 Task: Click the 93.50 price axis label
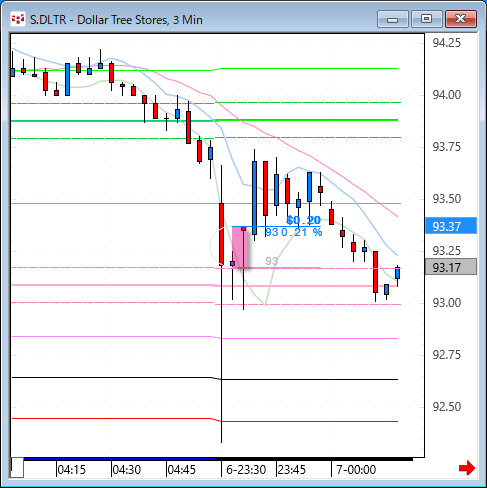click(x=447, y=199)
